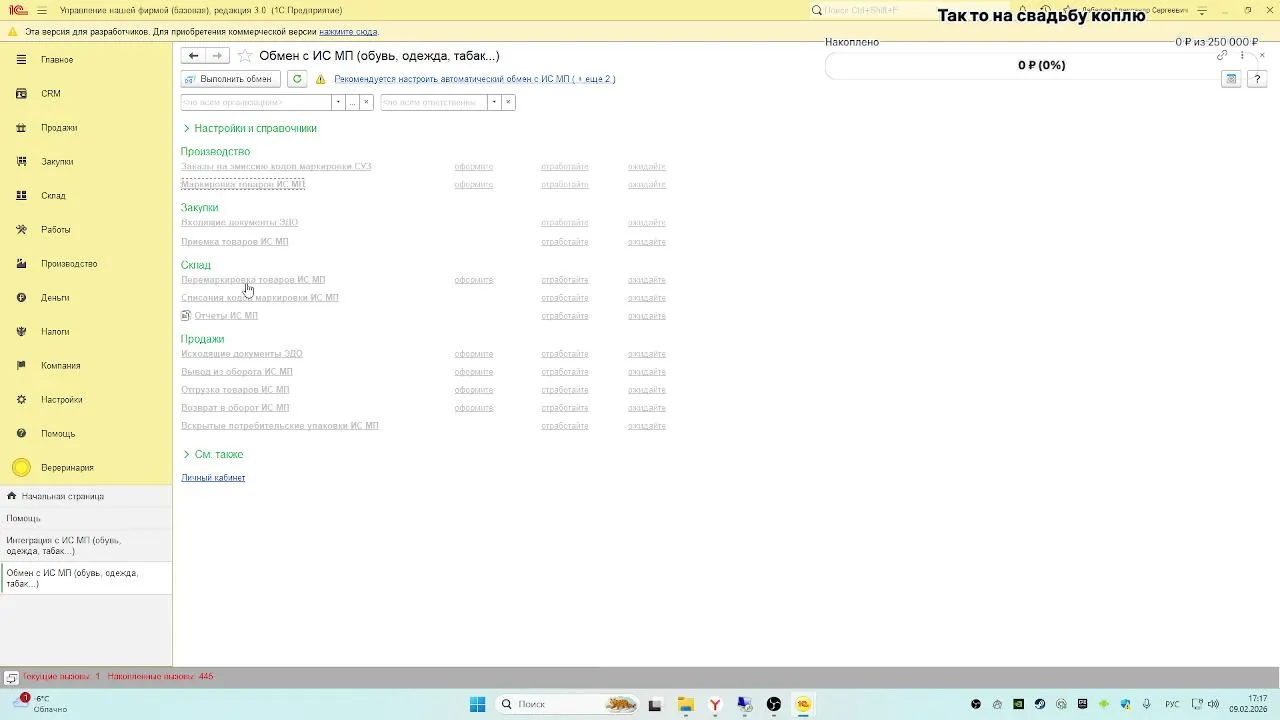1280x720 pixels.
Task: Copy link to form with chain icon
Action: pos(1222,56)
